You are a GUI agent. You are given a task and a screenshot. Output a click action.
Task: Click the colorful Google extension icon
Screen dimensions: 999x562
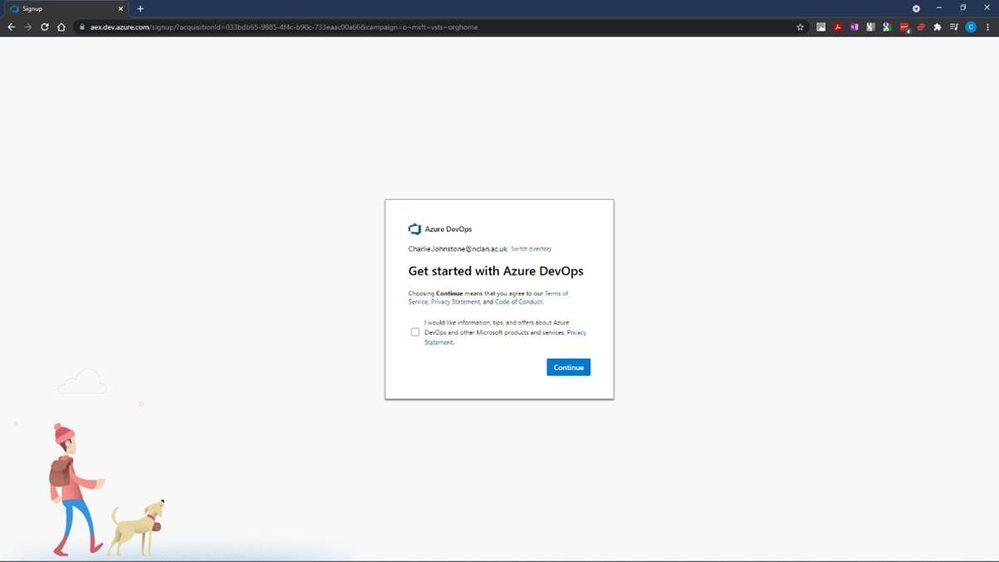point(887,27)
